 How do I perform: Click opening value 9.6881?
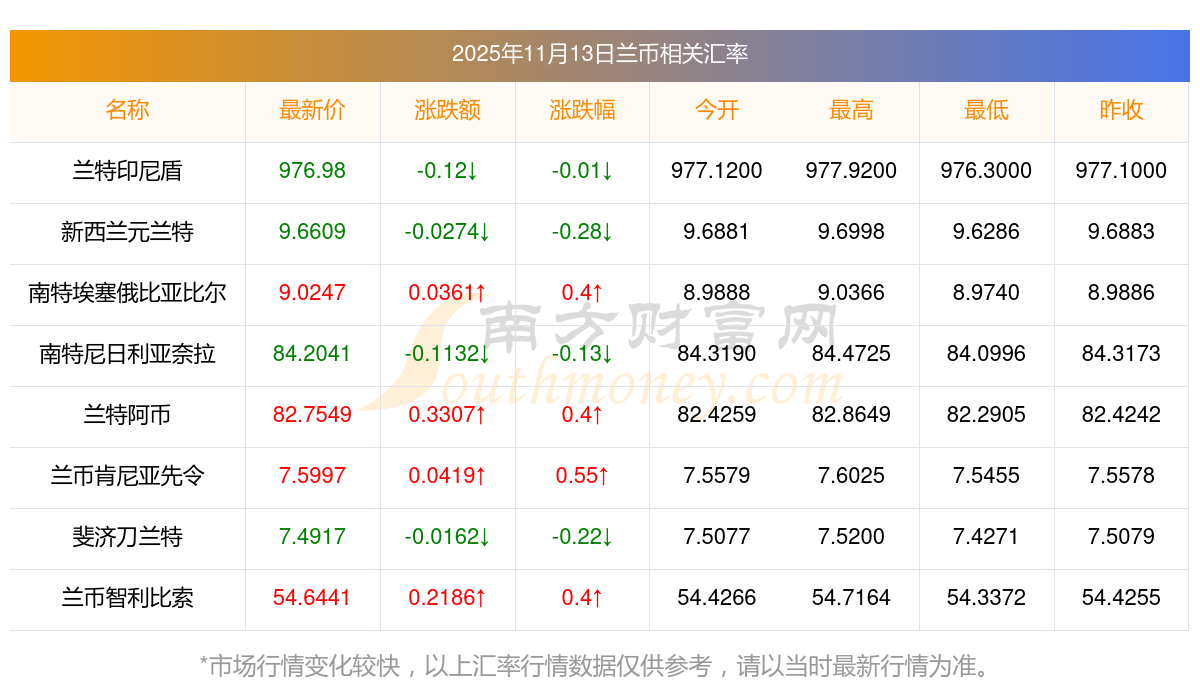coord(717,232)
